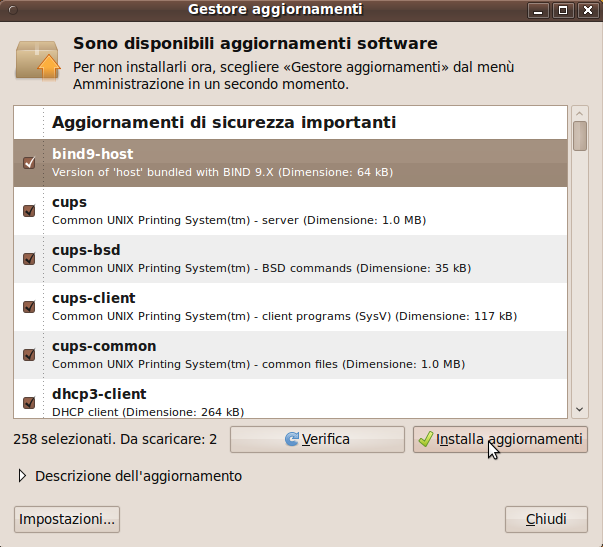Click the window menu dot in title bar

pyautogui.click(x=13, y=10)
